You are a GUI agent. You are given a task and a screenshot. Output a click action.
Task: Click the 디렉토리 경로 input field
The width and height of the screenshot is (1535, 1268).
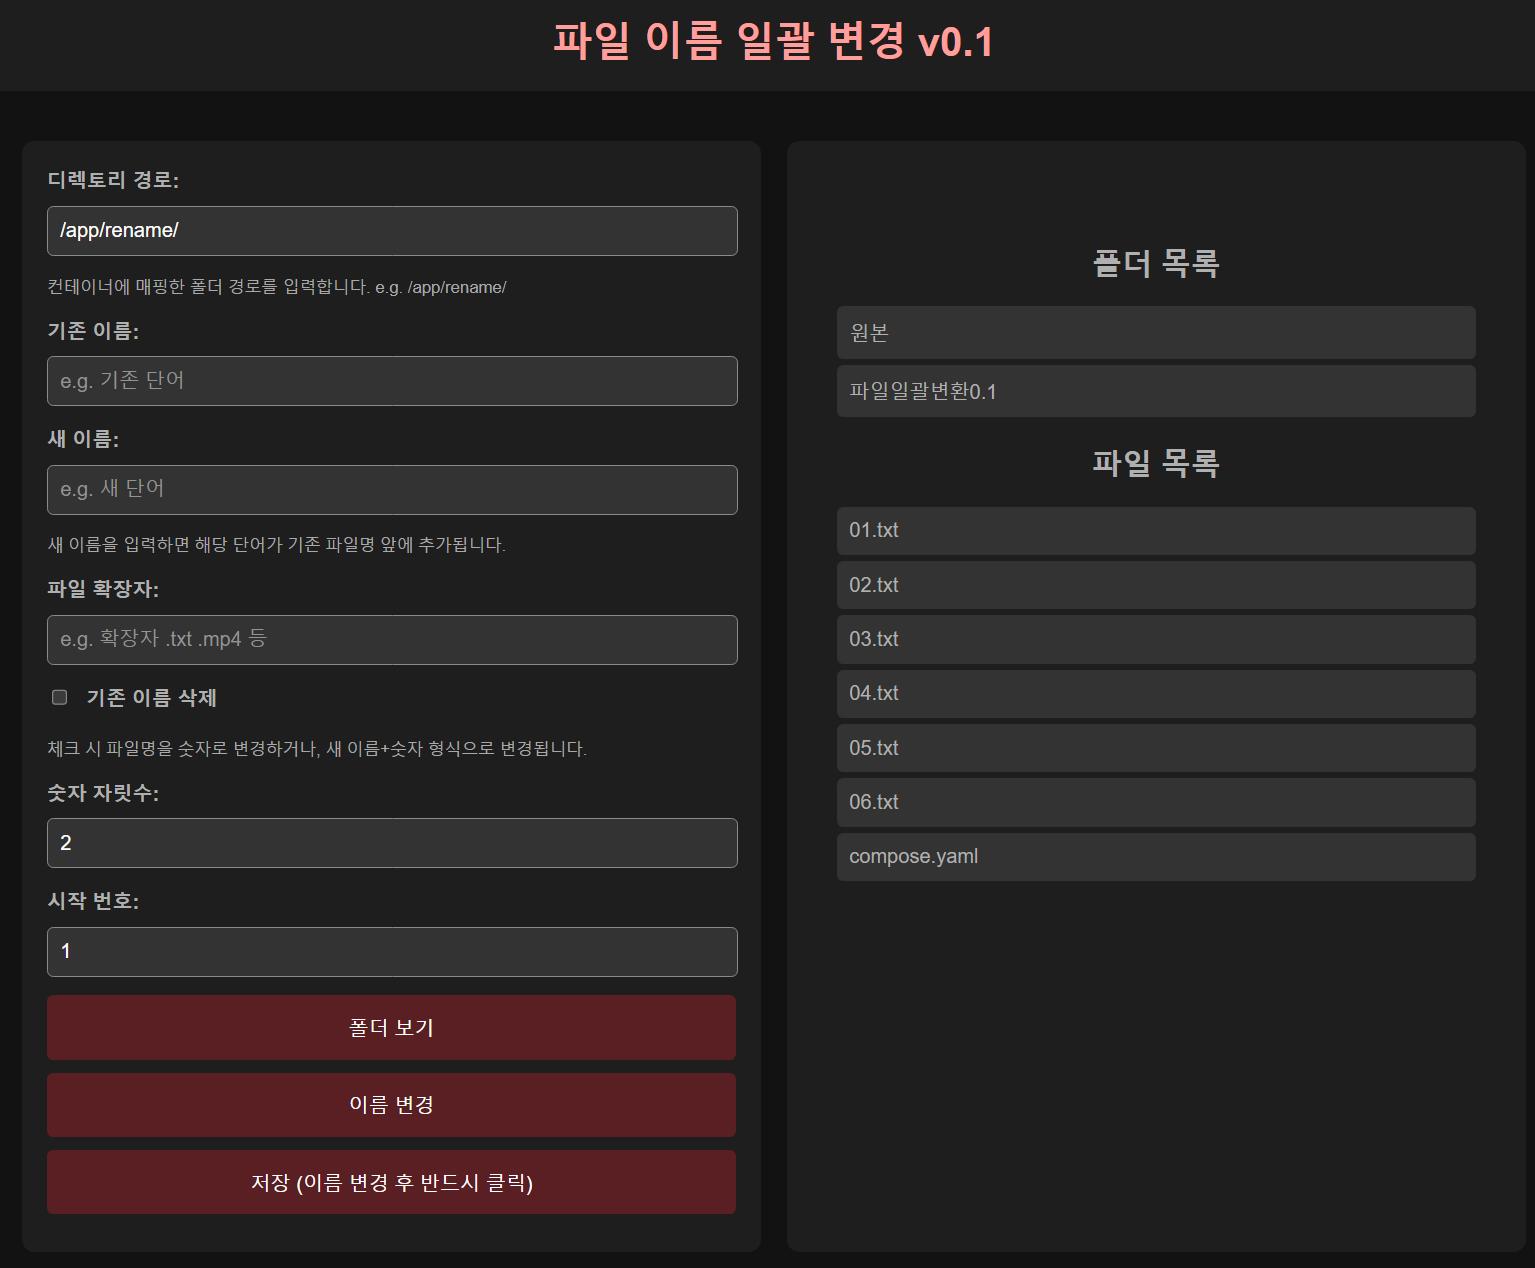click(x=392, y=231)
